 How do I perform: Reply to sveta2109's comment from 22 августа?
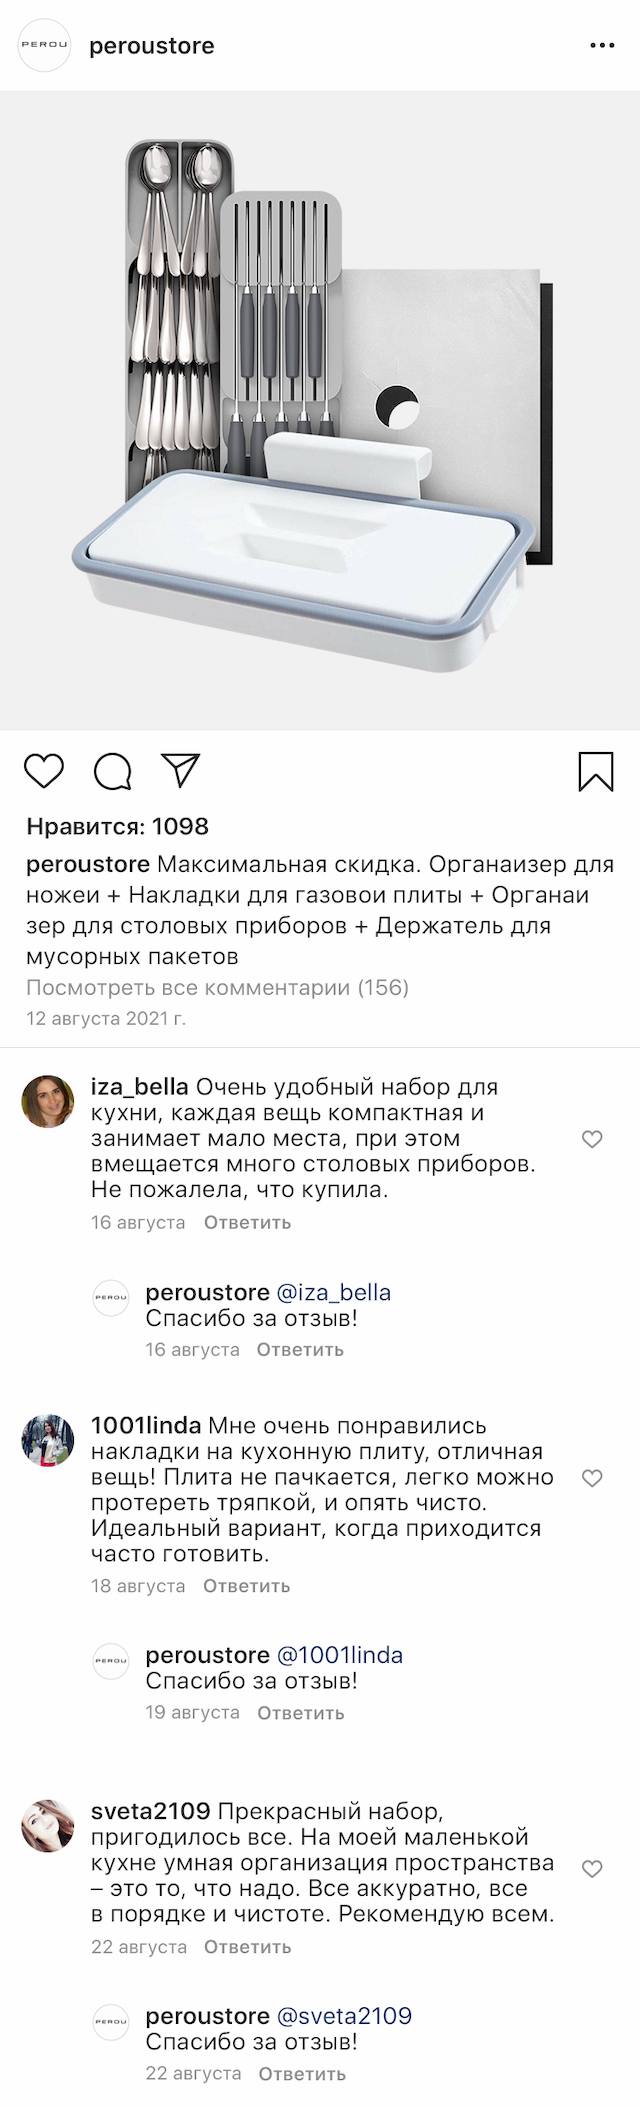(x=247, y=1947)
